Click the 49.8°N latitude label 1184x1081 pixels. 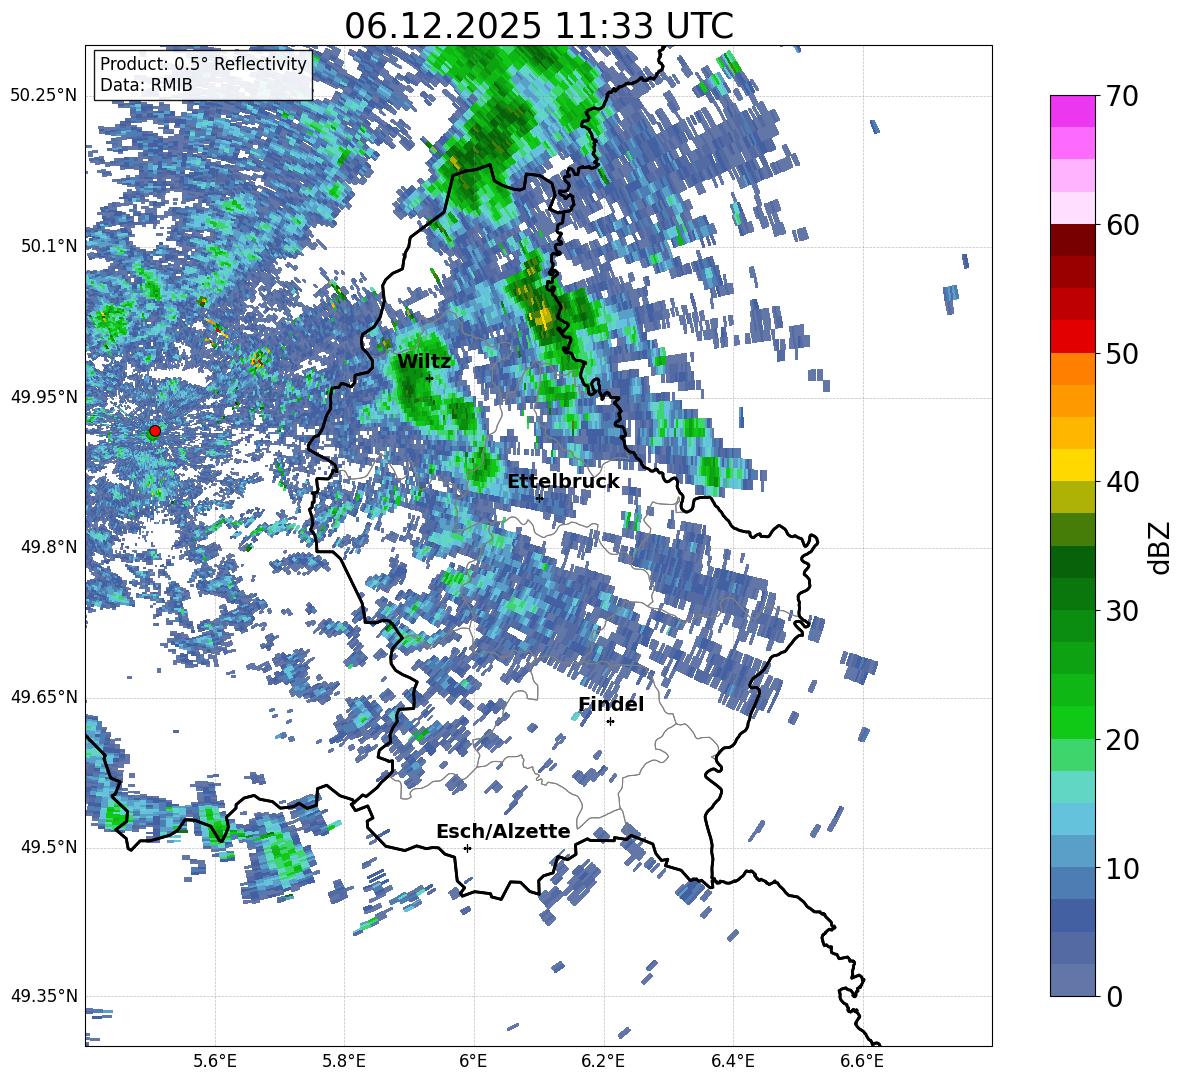click(49, 547)
